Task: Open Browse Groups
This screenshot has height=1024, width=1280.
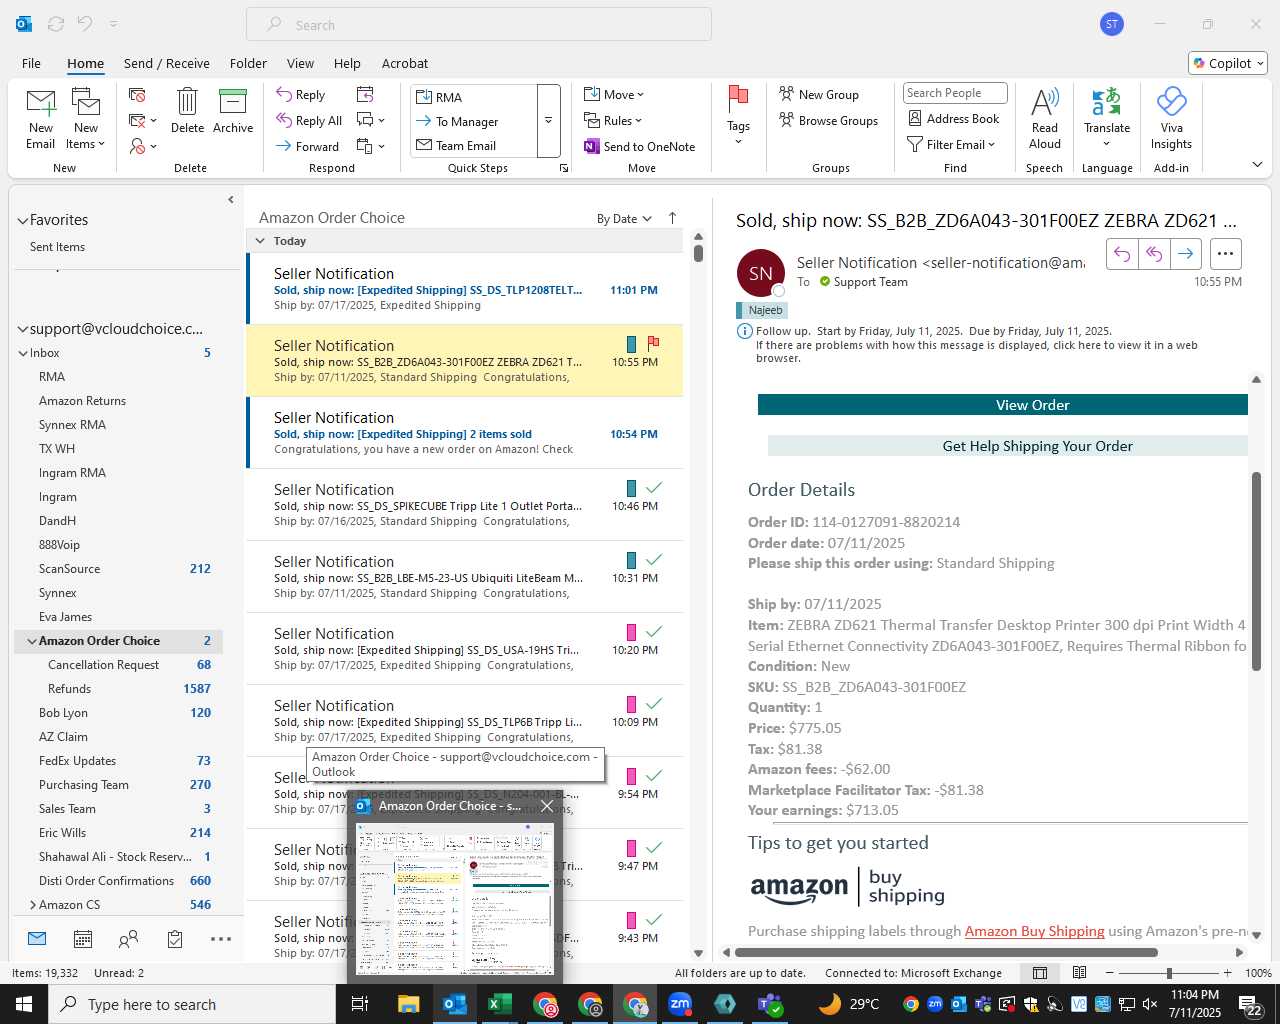Action: pyautogui.click(x=828, y=120)
